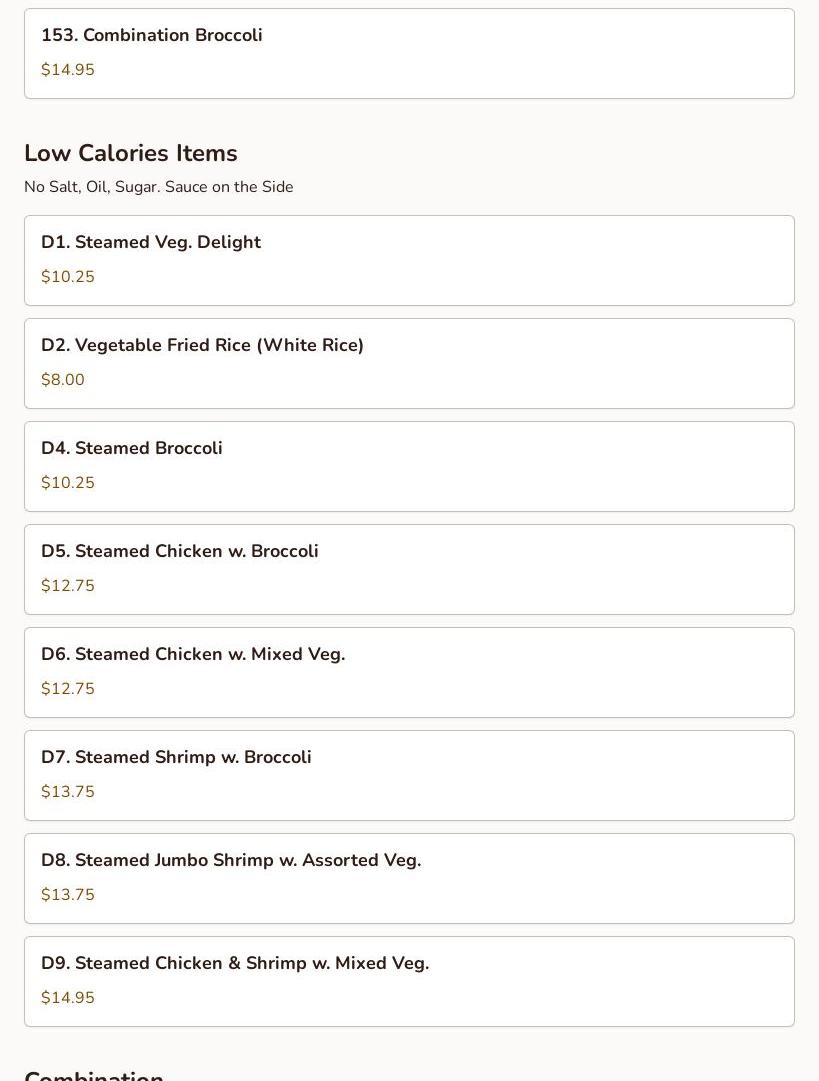Click the $14.95 price under D9 Chicken & Shrimp
Screen dimensions: 819x1081
tap(68, 998)
